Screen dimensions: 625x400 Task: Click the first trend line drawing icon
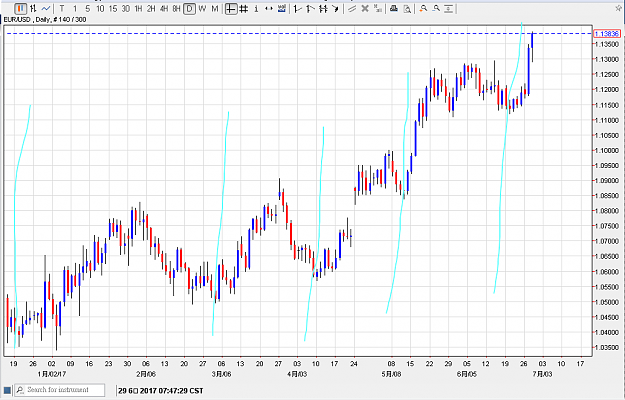(x=297, y=8)
